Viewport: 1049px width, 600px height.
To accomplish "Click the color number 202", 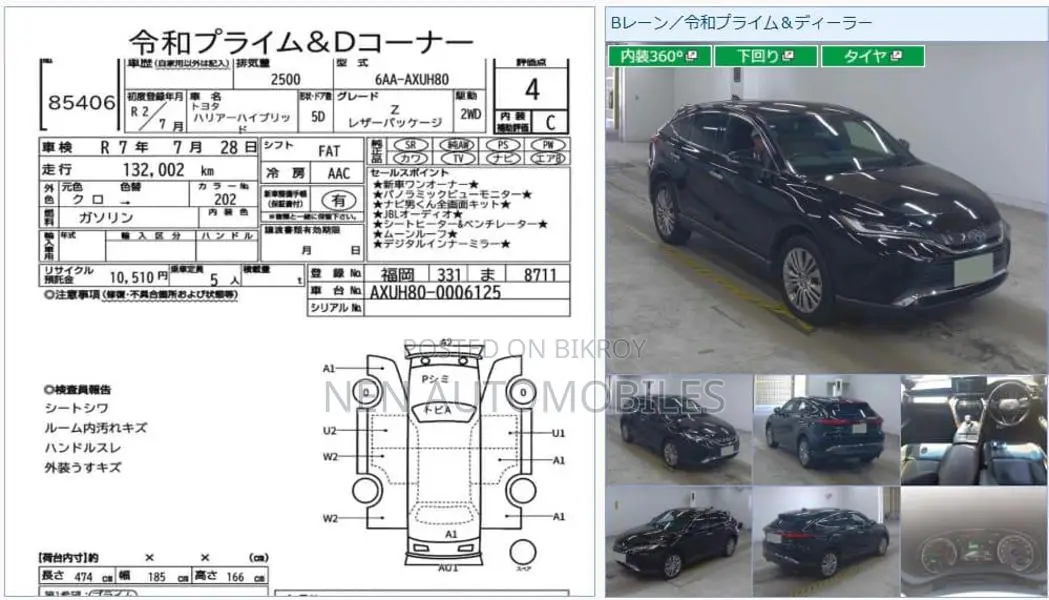I will (x=225, y=199).
